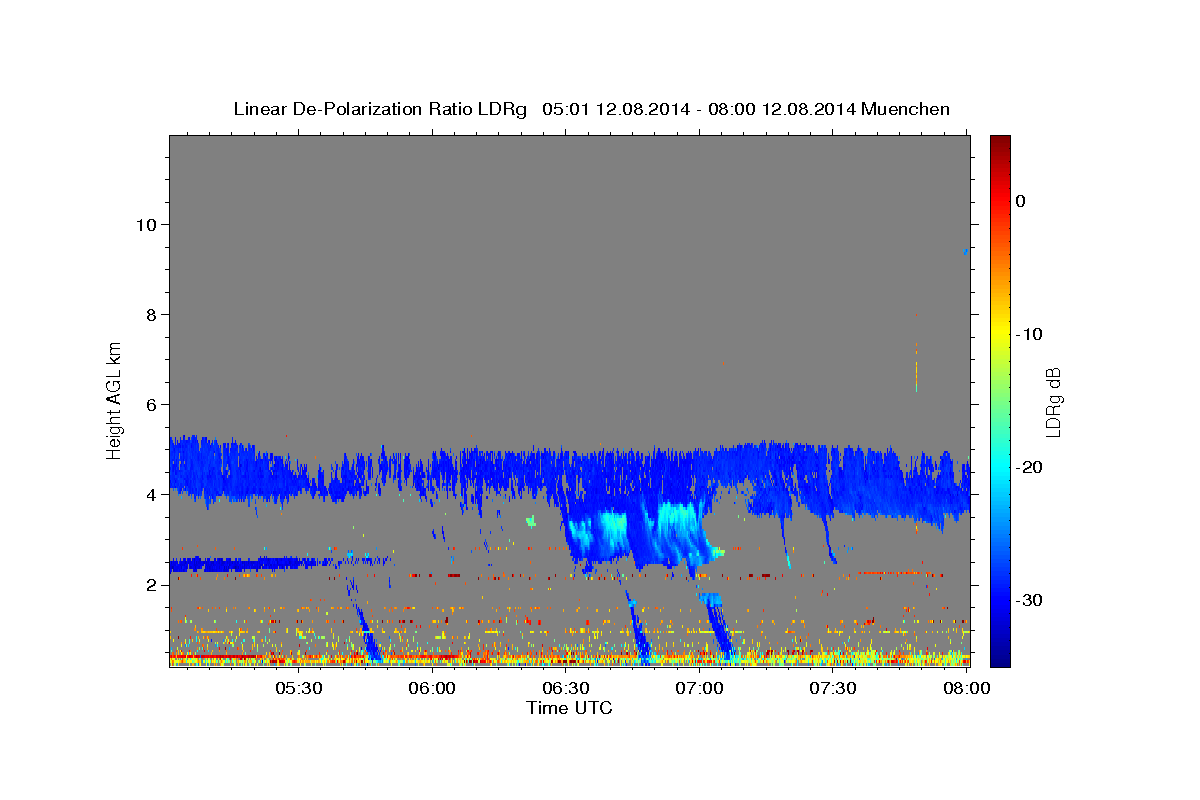Click the 07:30 time tick label
1200x800 pixels.
pos(832,688)
